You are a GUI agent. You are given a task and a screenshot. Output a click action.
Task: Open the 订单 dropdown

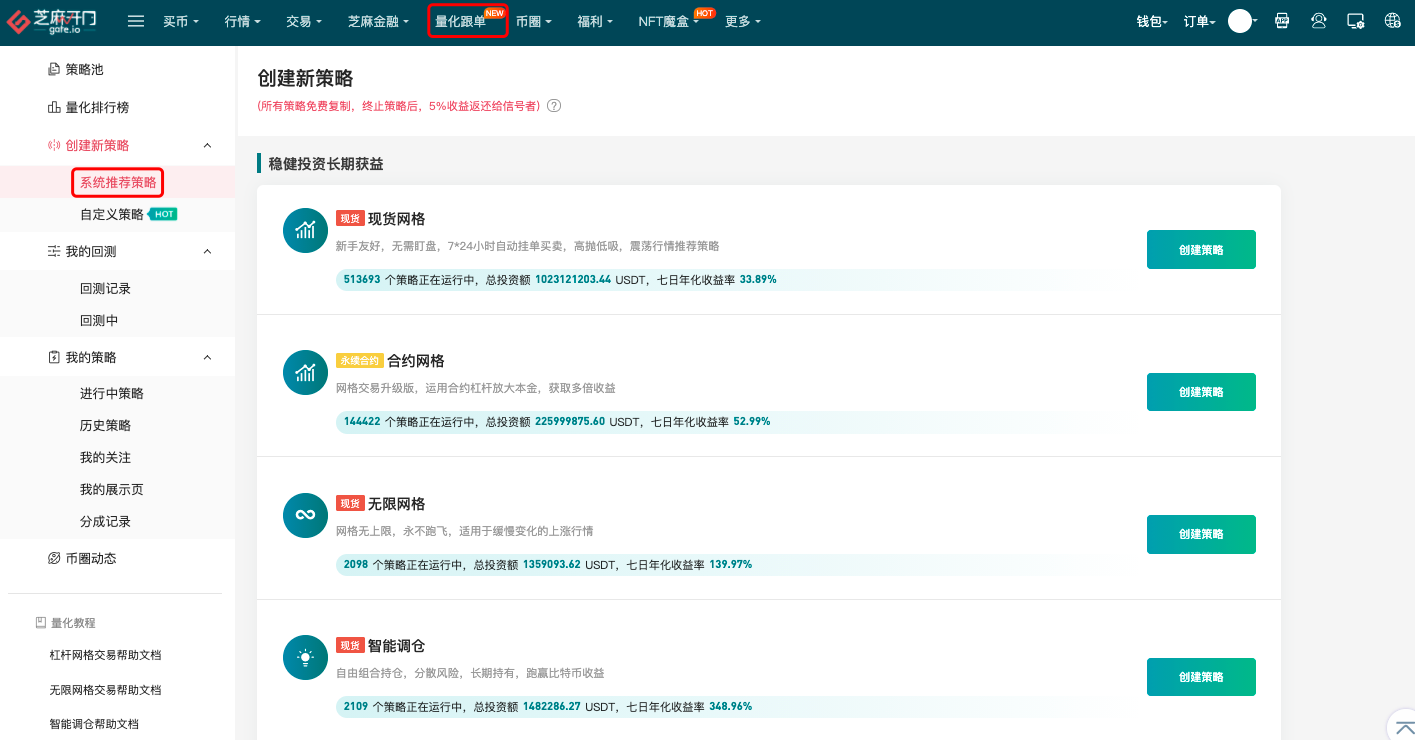coord(1199,21)
